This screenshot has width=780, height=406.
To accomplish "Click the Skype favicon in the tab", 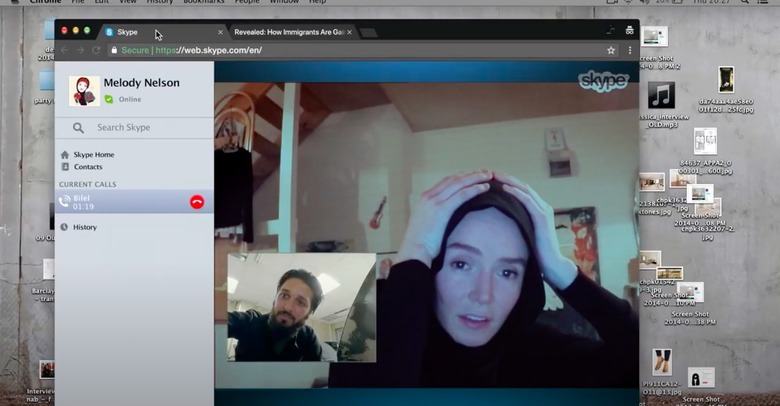I will tap(109, 32).
